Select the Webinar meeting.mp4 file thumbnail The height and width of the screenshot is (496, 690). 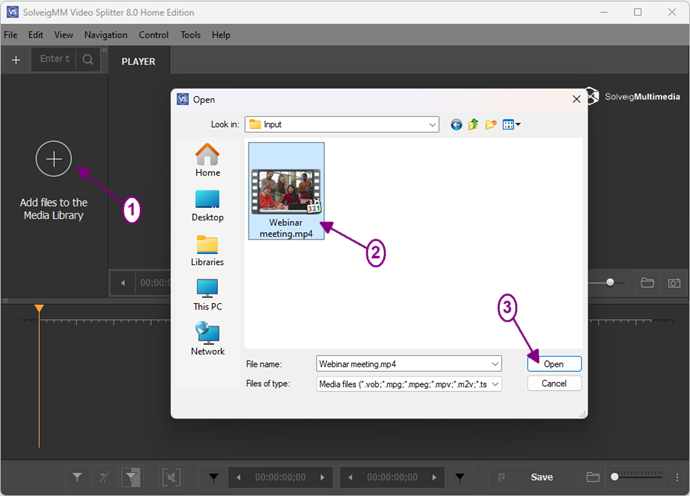tap(286, 191)
